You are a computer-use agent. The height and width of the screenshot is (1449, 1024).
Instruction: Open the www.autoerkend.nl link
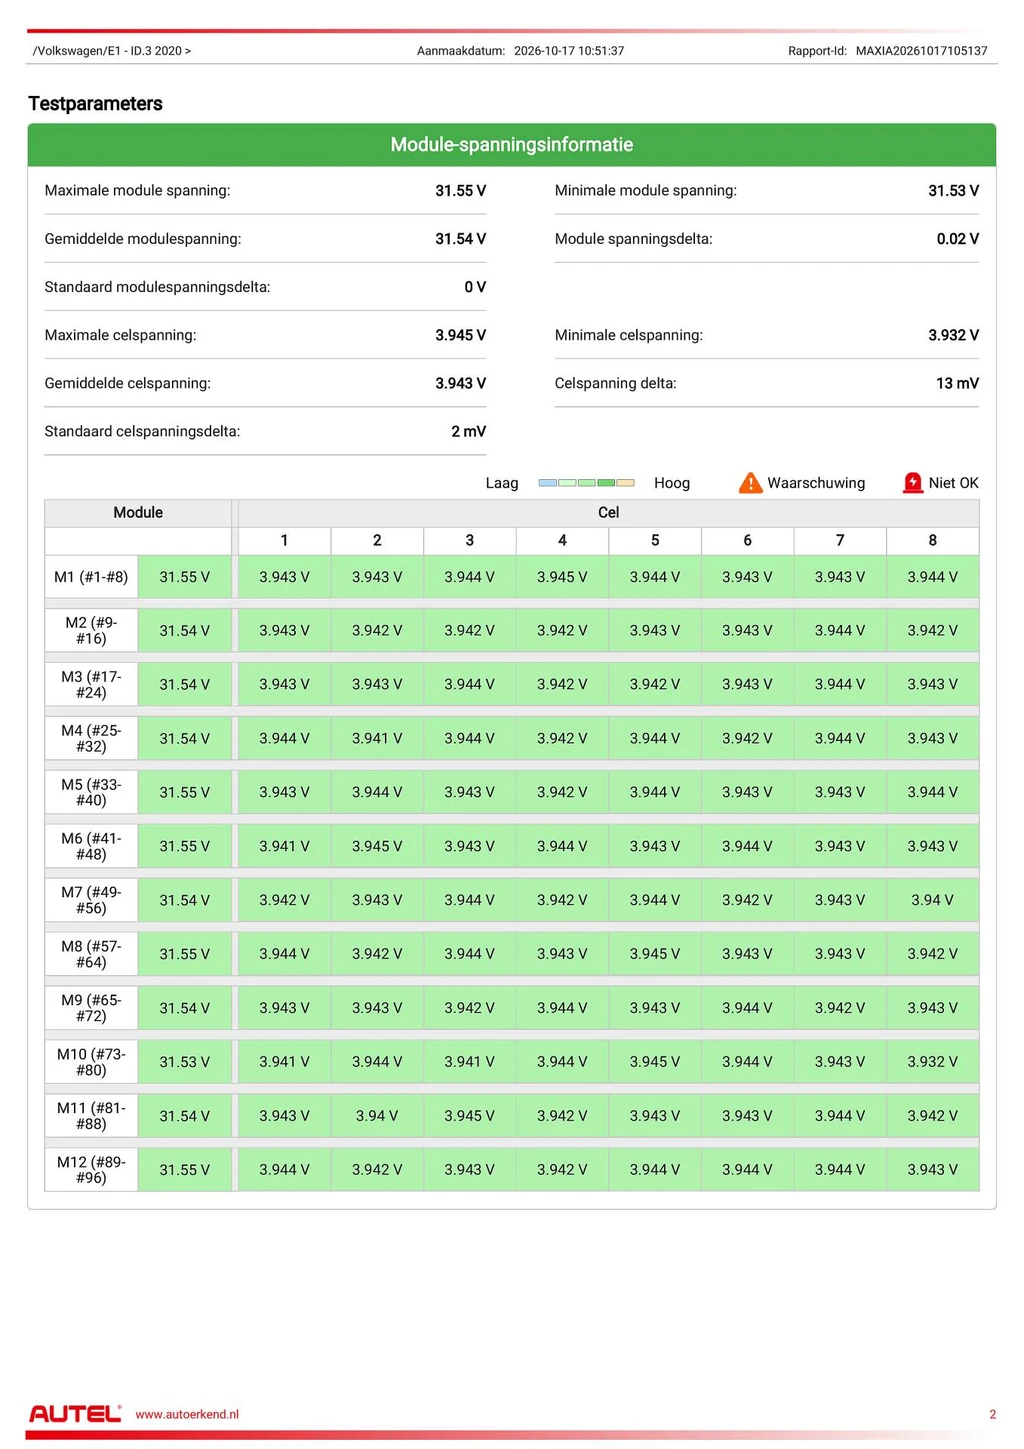[187, 1414]
